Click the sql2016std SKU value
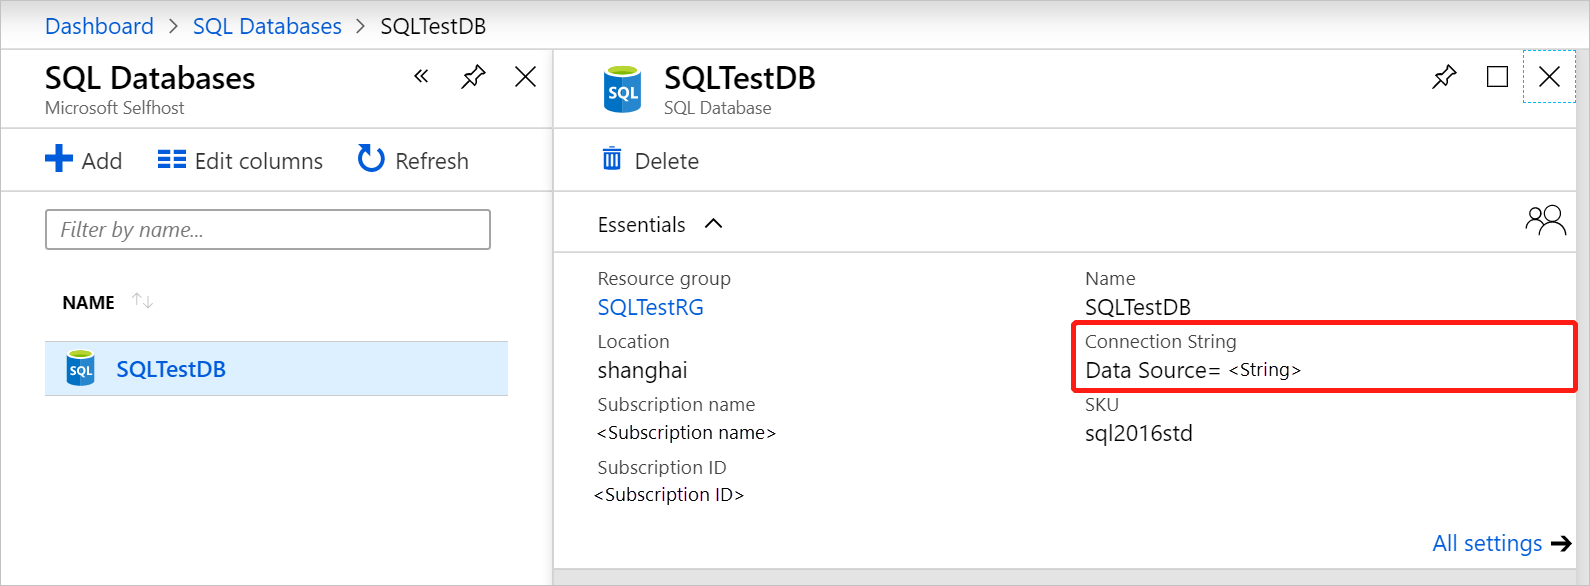This screenshot has width=1590, height=586. [x=1139, y=434]
